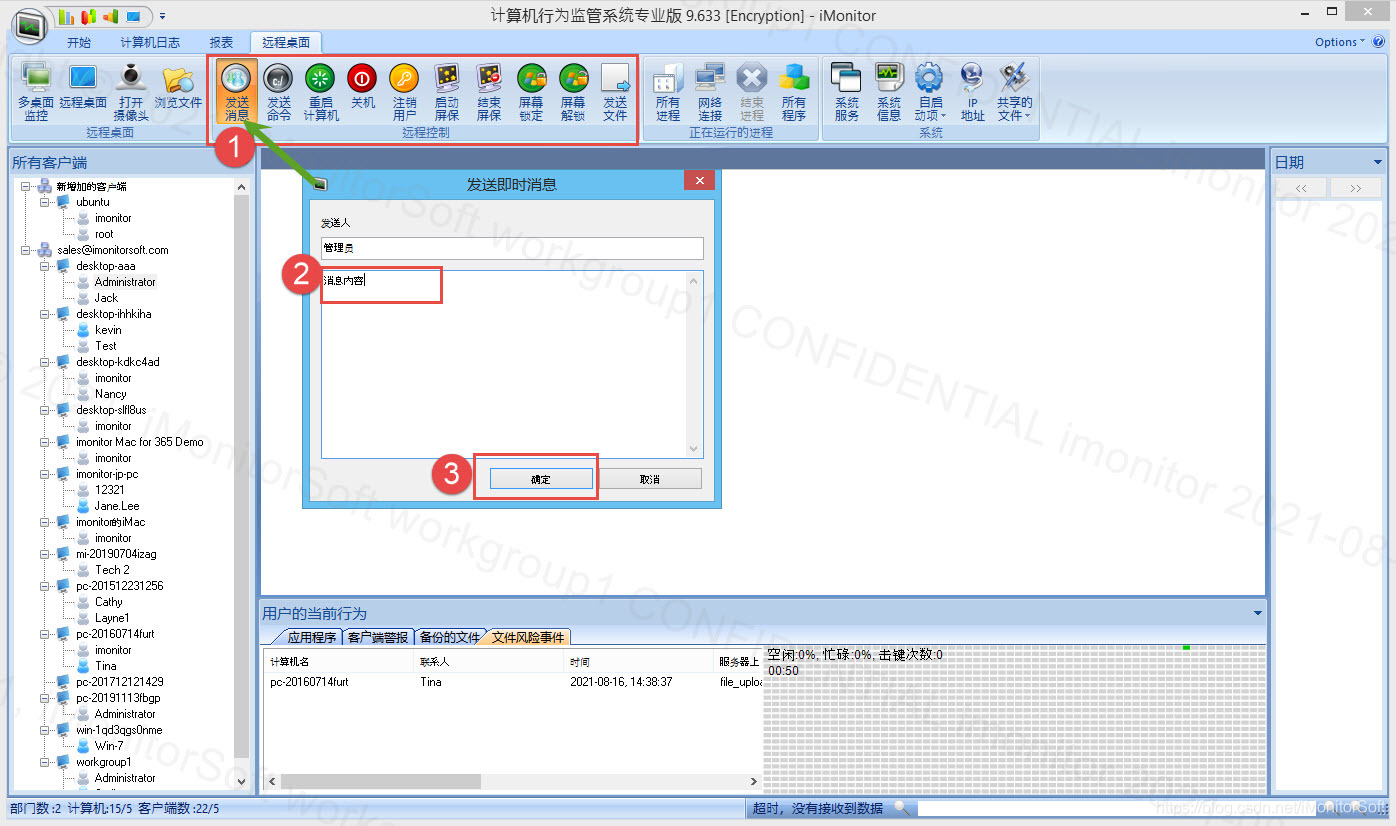Image resolution: width=1396 pixels, height=826 pixels.
Task: Click 结束屏保 stop screensaver icon
Action: click(x=488, y=92)
